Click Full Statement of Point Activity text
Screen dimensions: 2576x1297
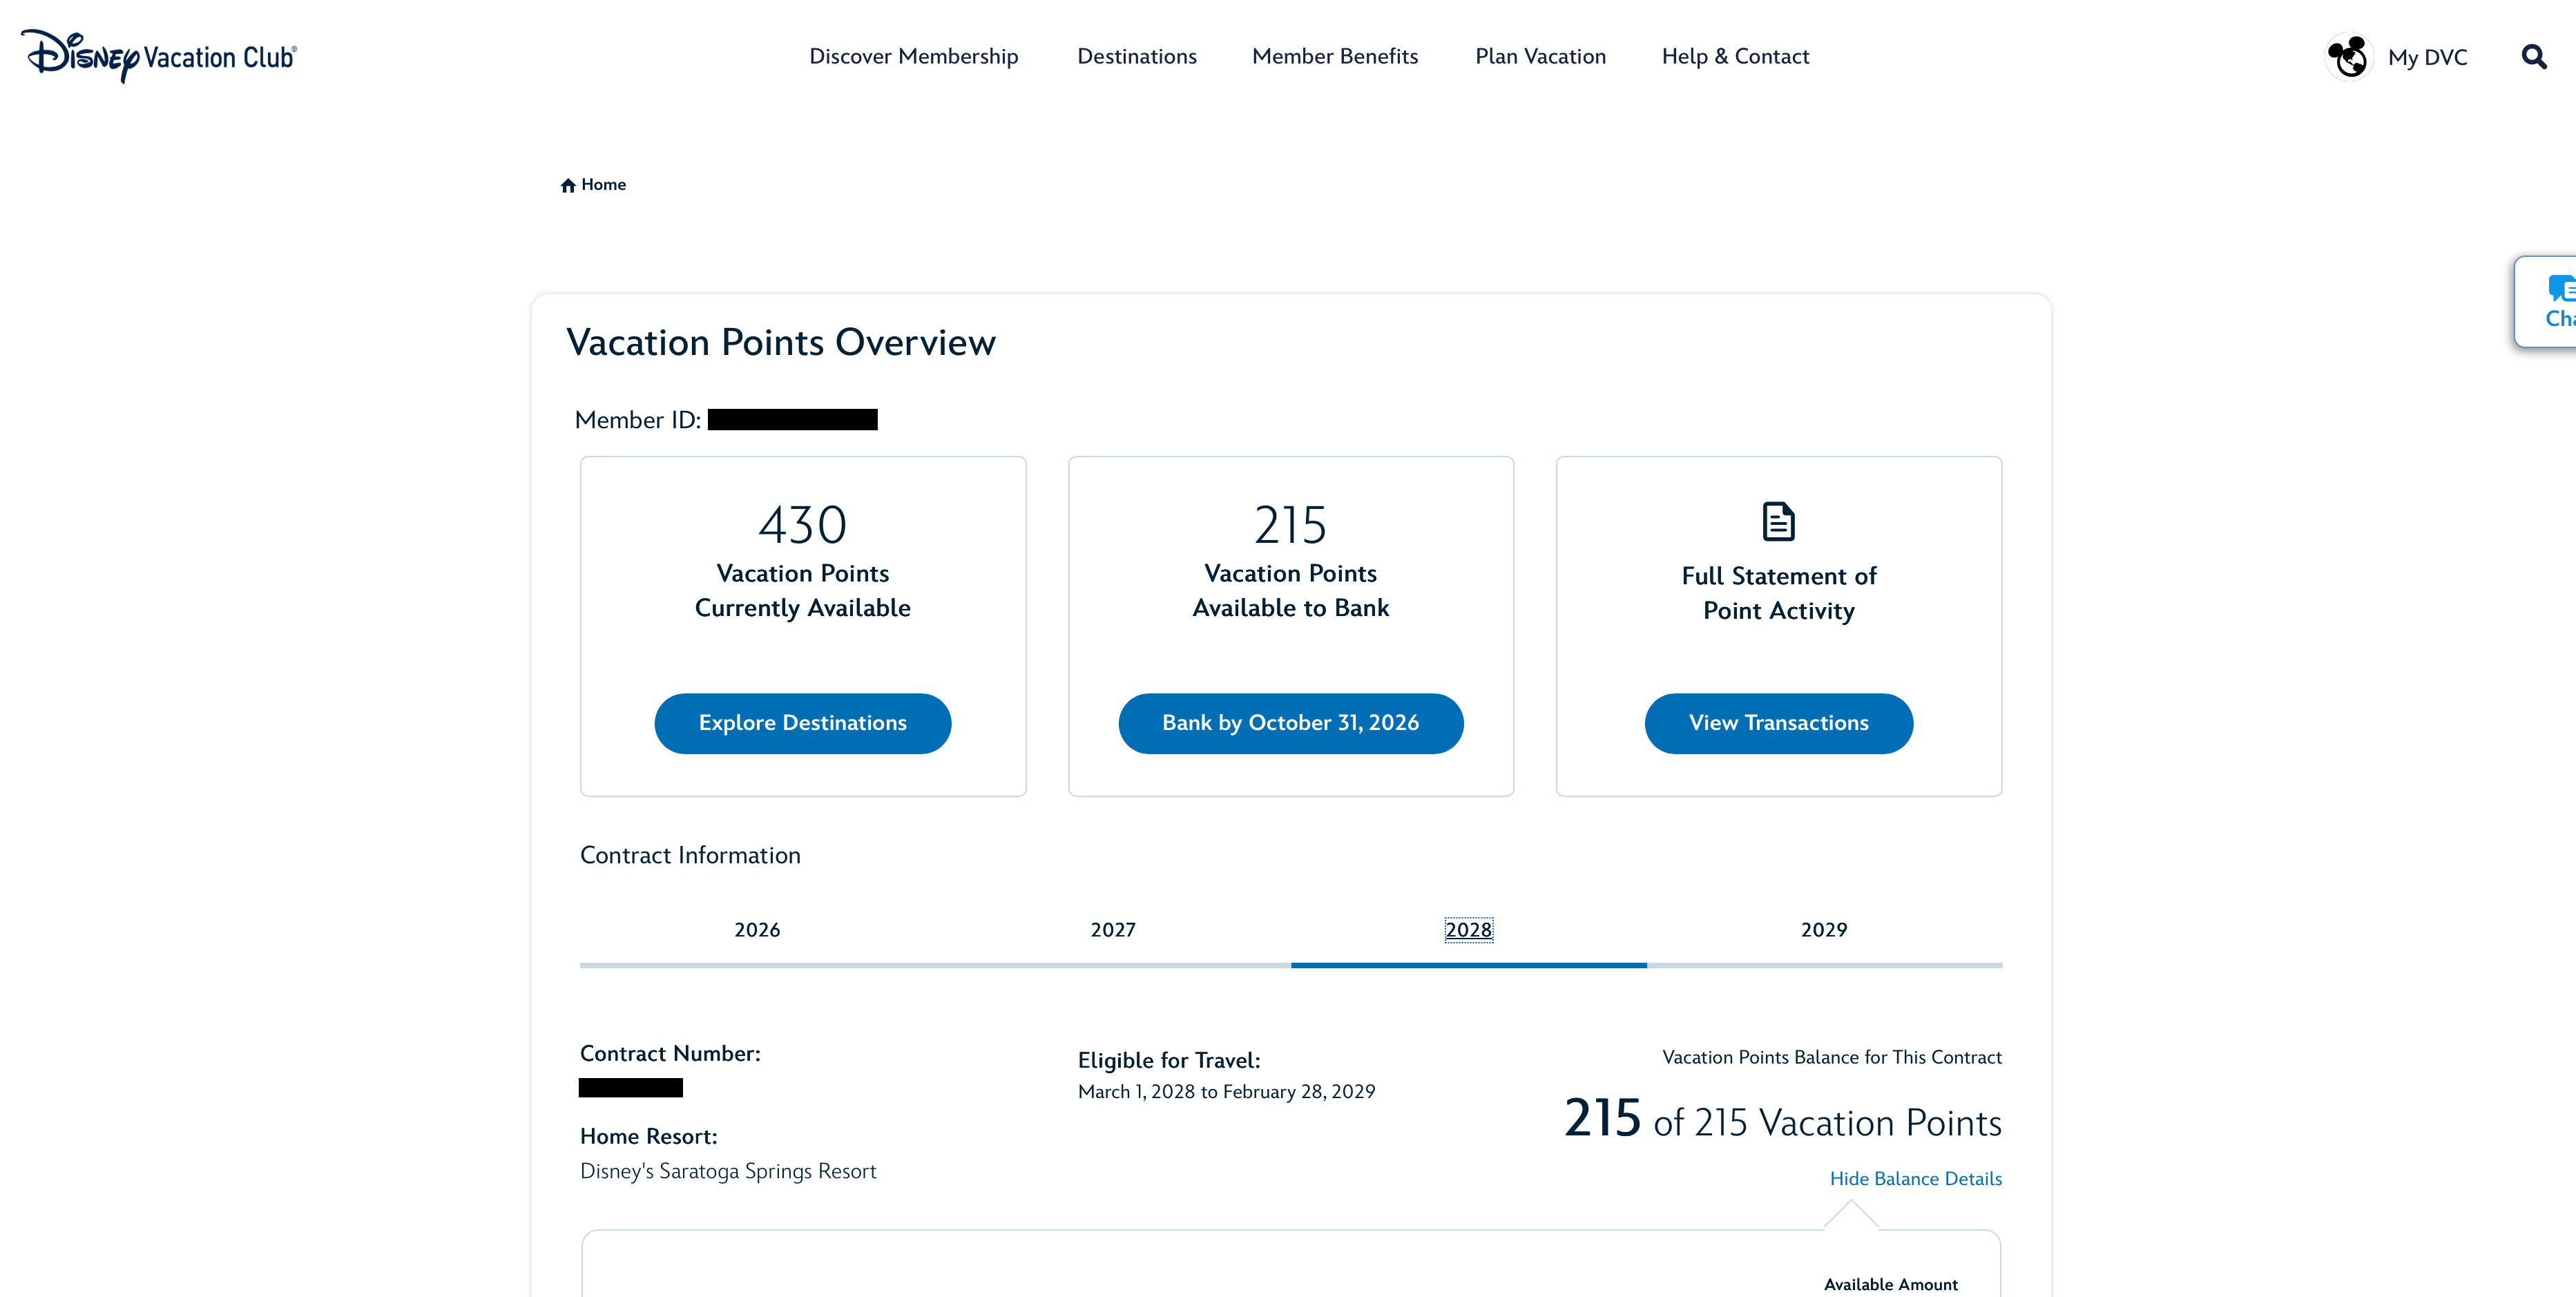click(1779, 593)
